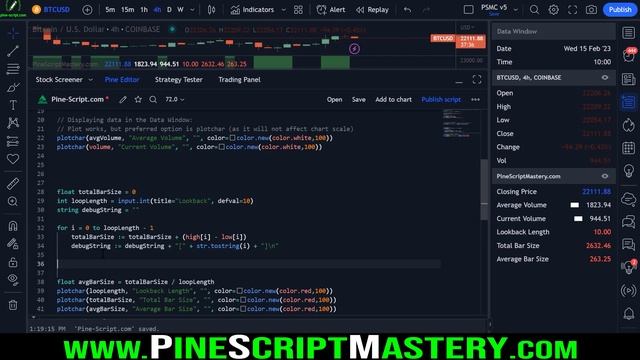Open the Stock Screener tab
Image resolution: width=640 pixels, height=360 pixels.
tap(59, 80)
